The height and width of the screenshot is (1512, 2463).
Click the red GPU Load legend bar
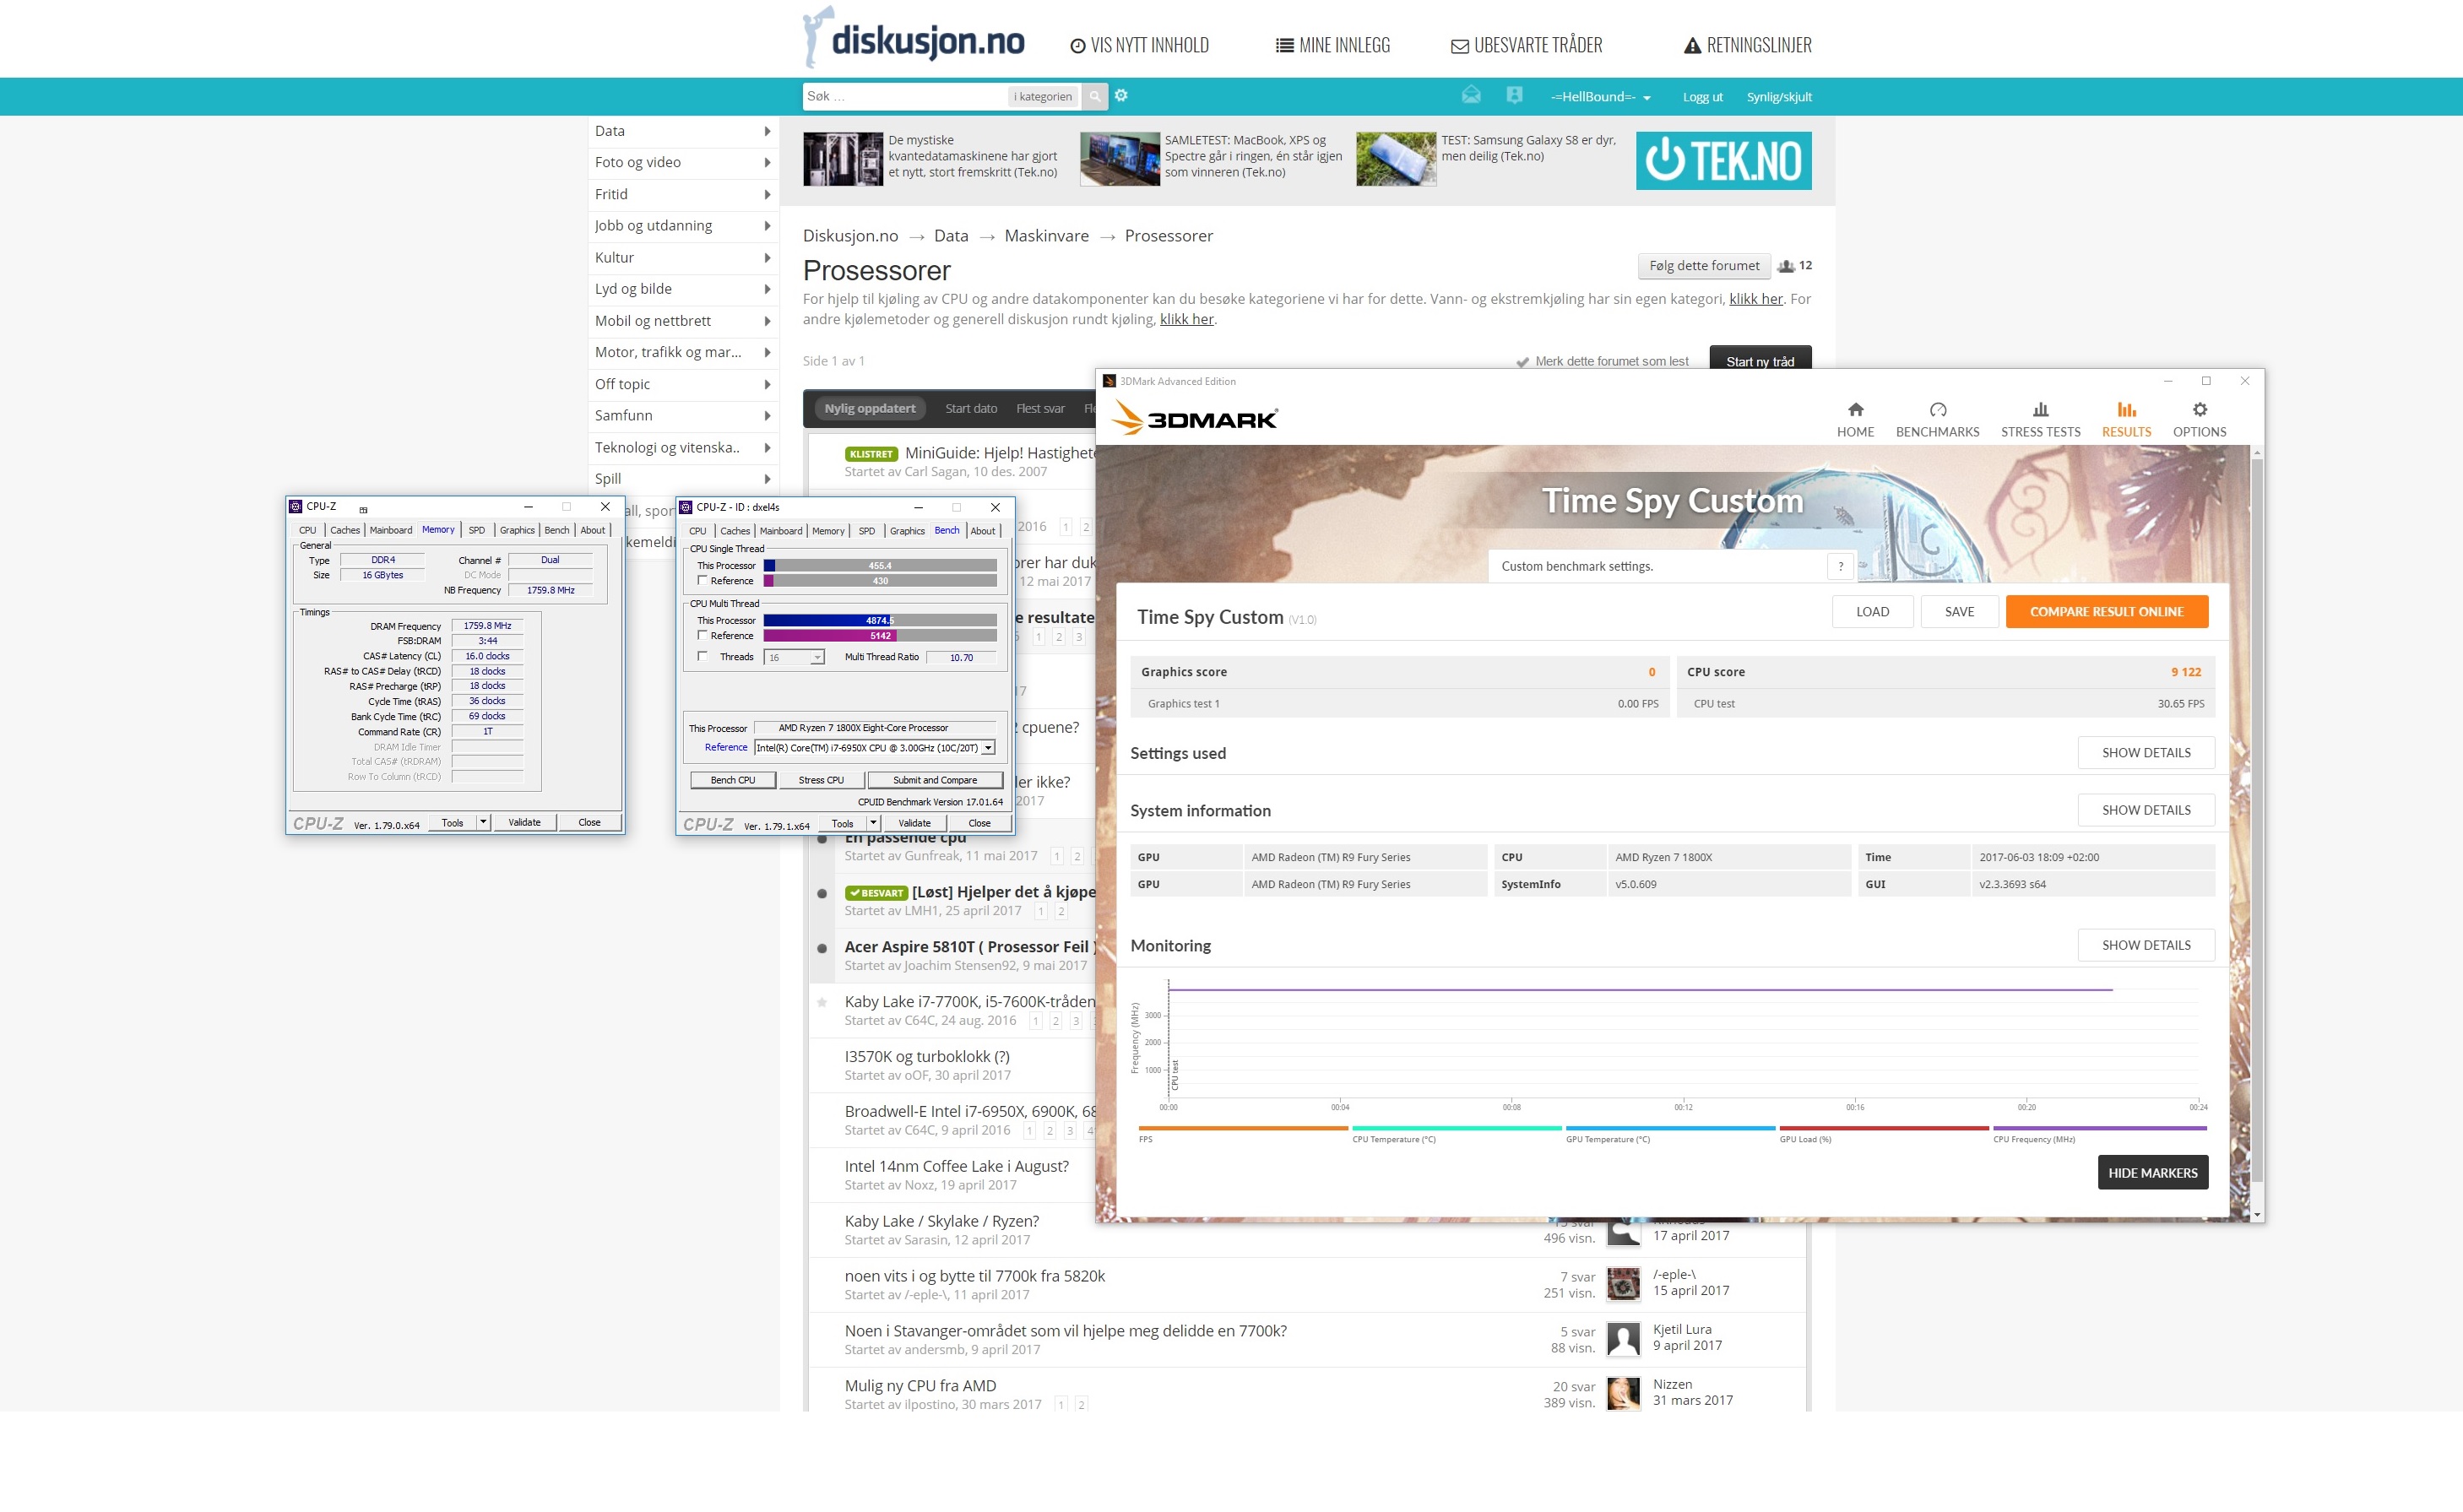[1883, 1128]
